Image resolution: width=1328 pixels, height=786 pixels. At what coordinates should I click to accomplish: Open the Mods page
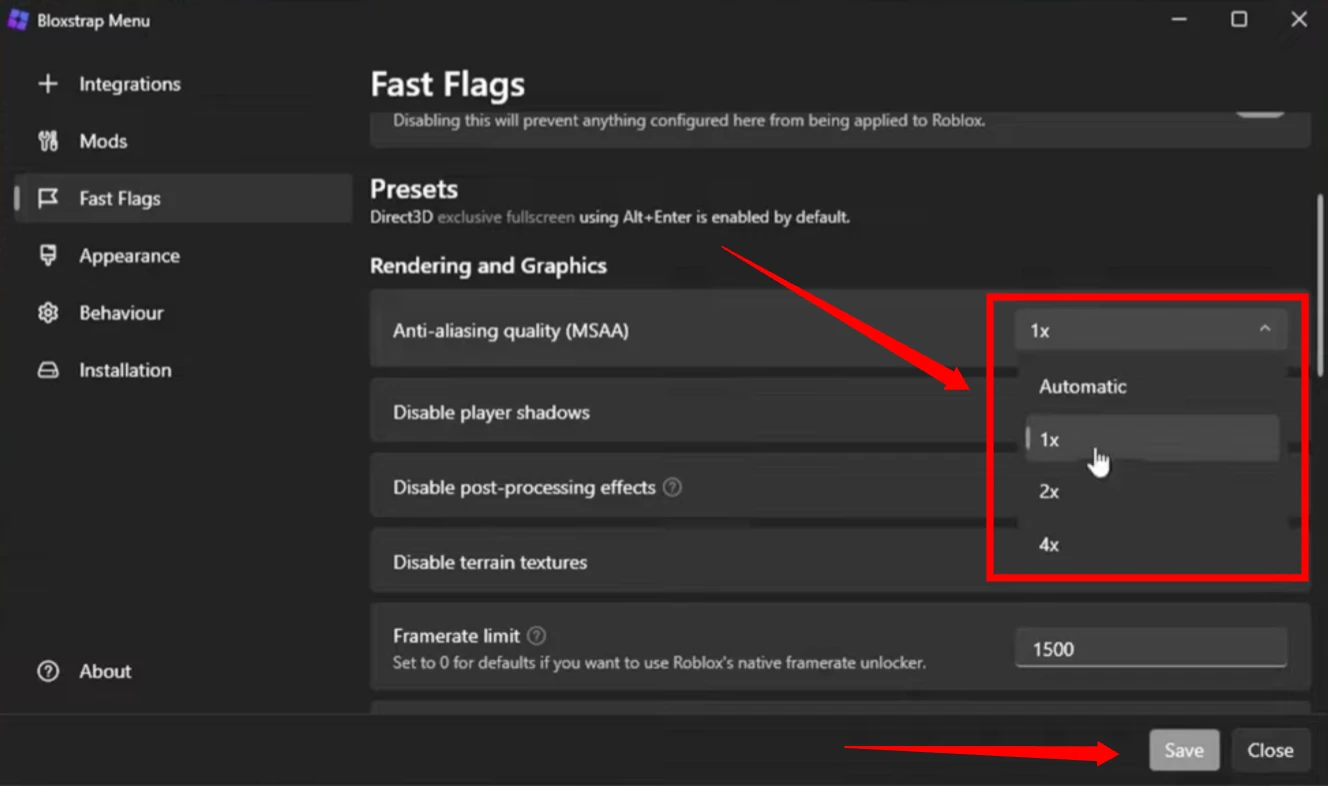click(182, 141)
